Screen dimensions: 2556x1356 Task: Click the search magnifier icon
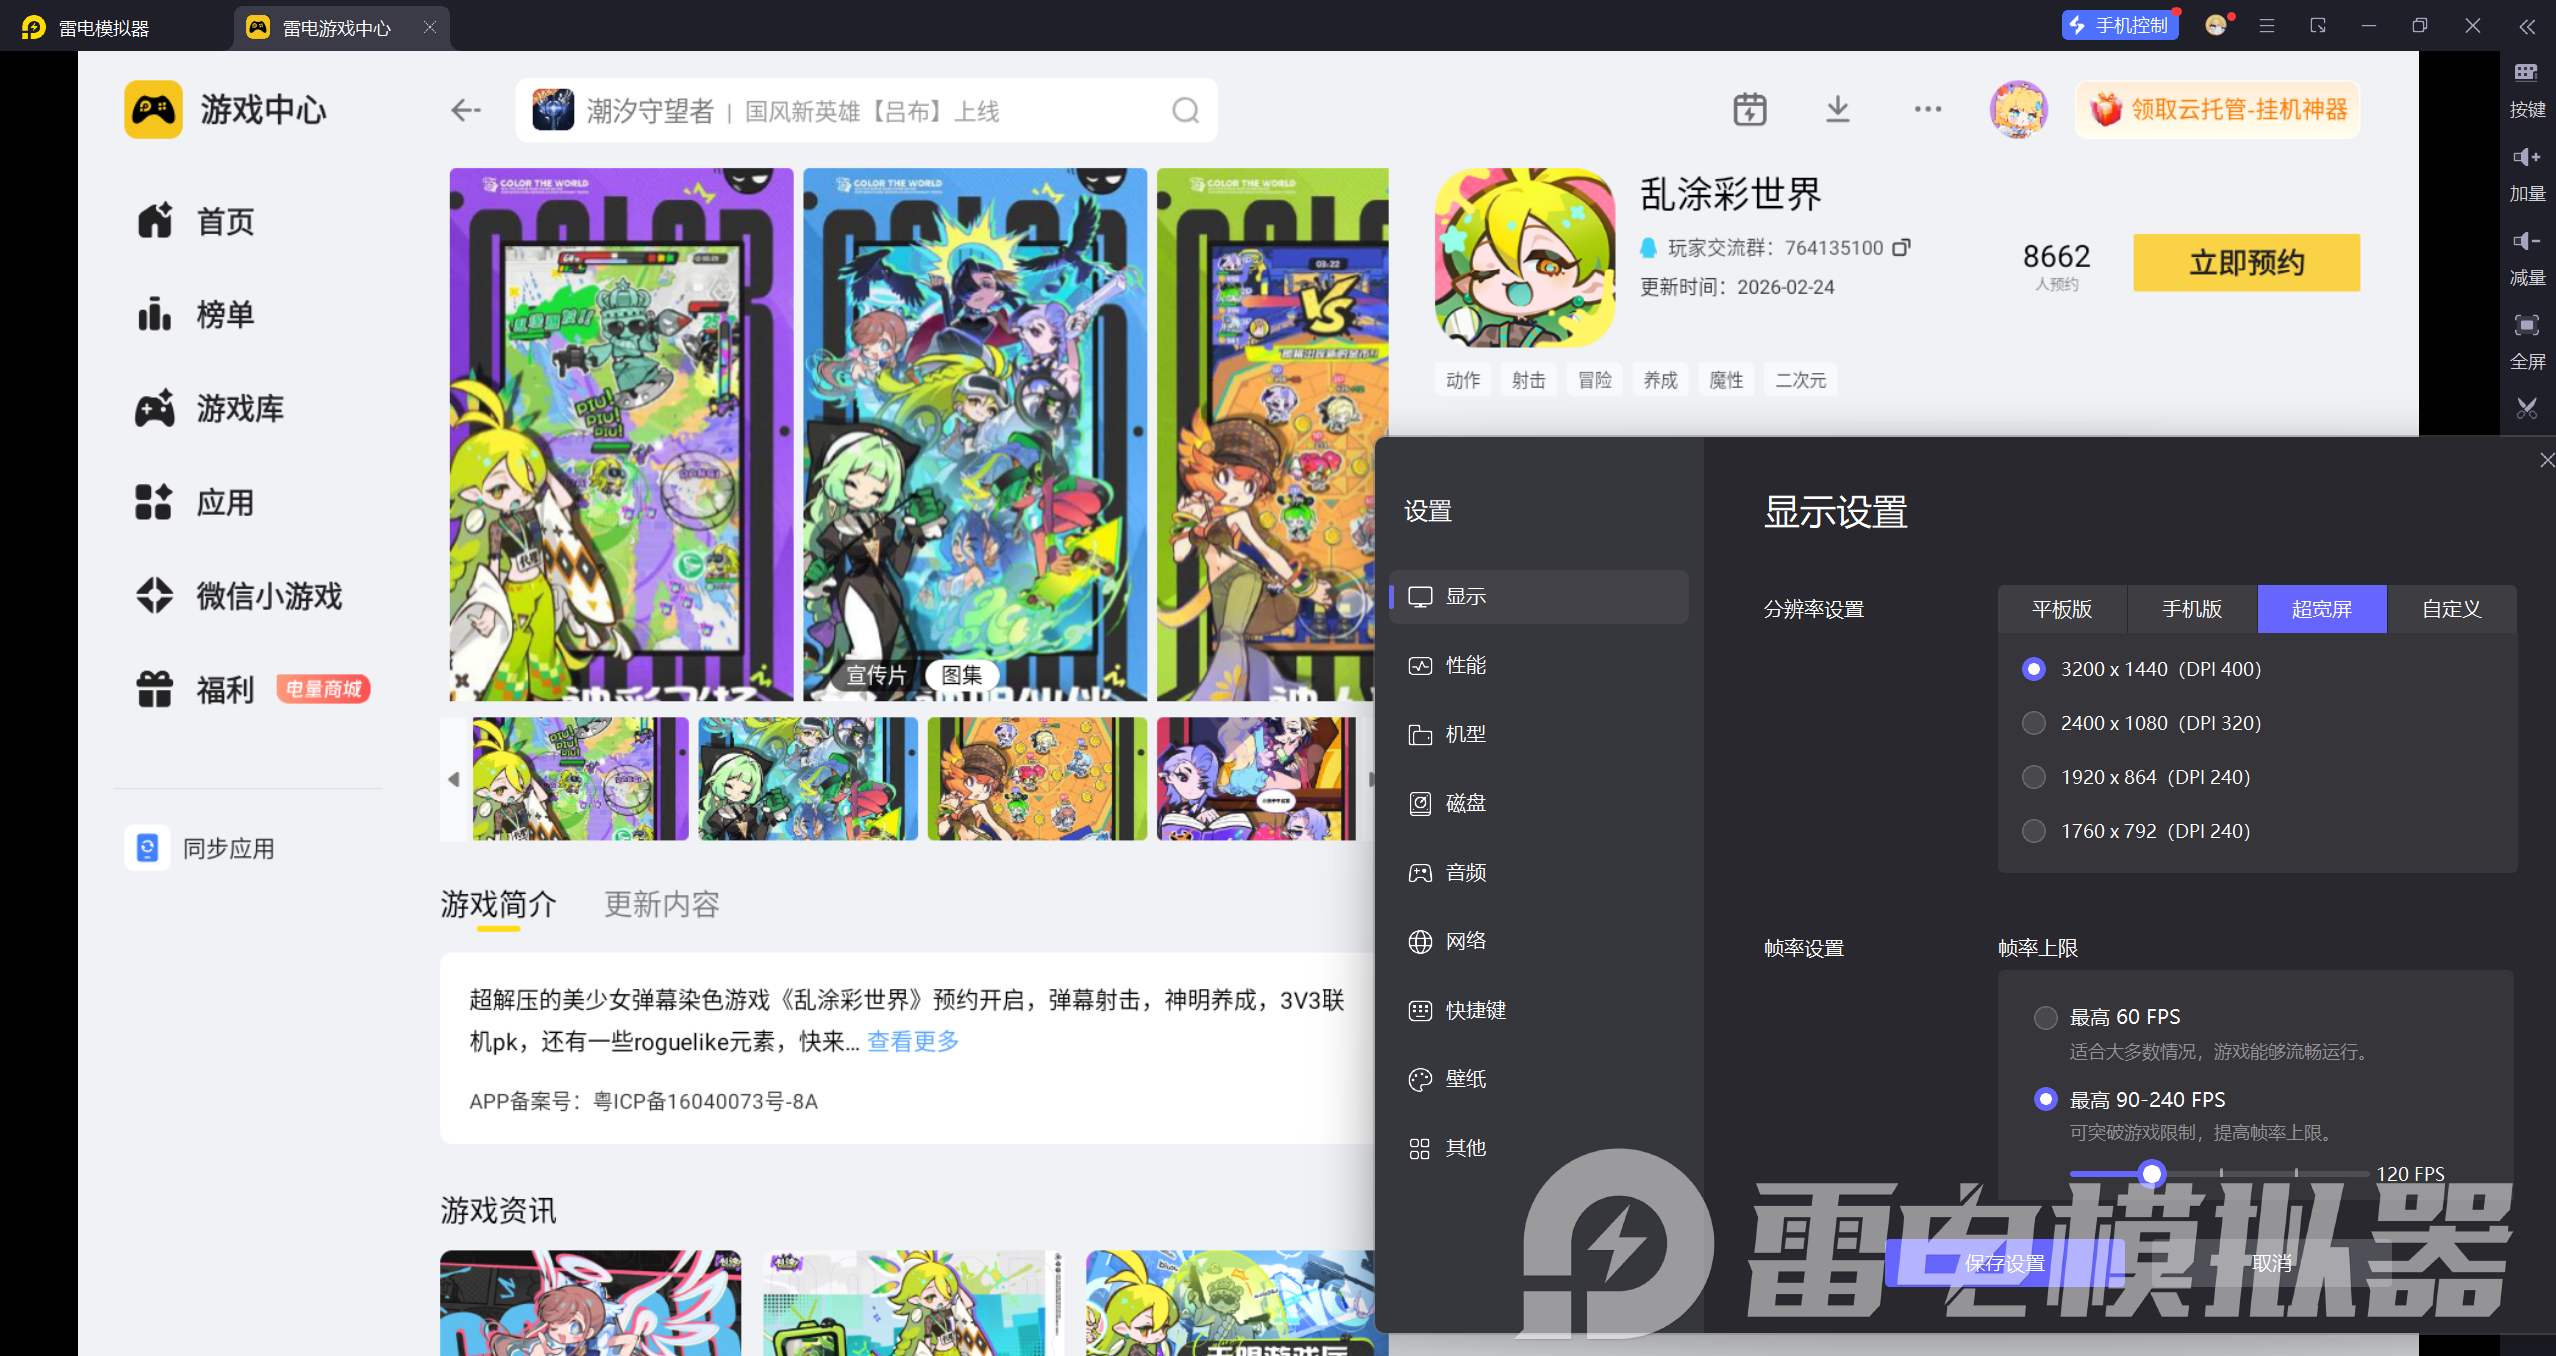1185,110
